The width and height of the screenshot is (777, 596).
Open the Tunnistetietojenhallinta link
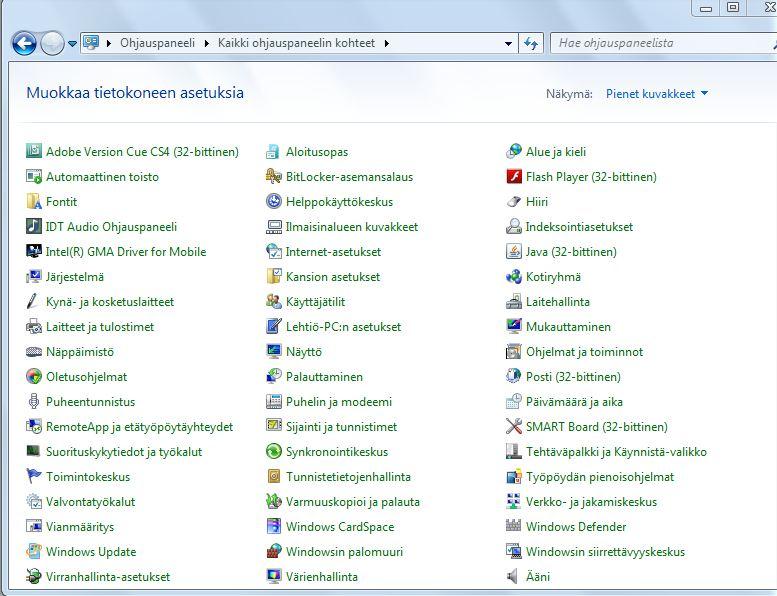coord(348,476)
